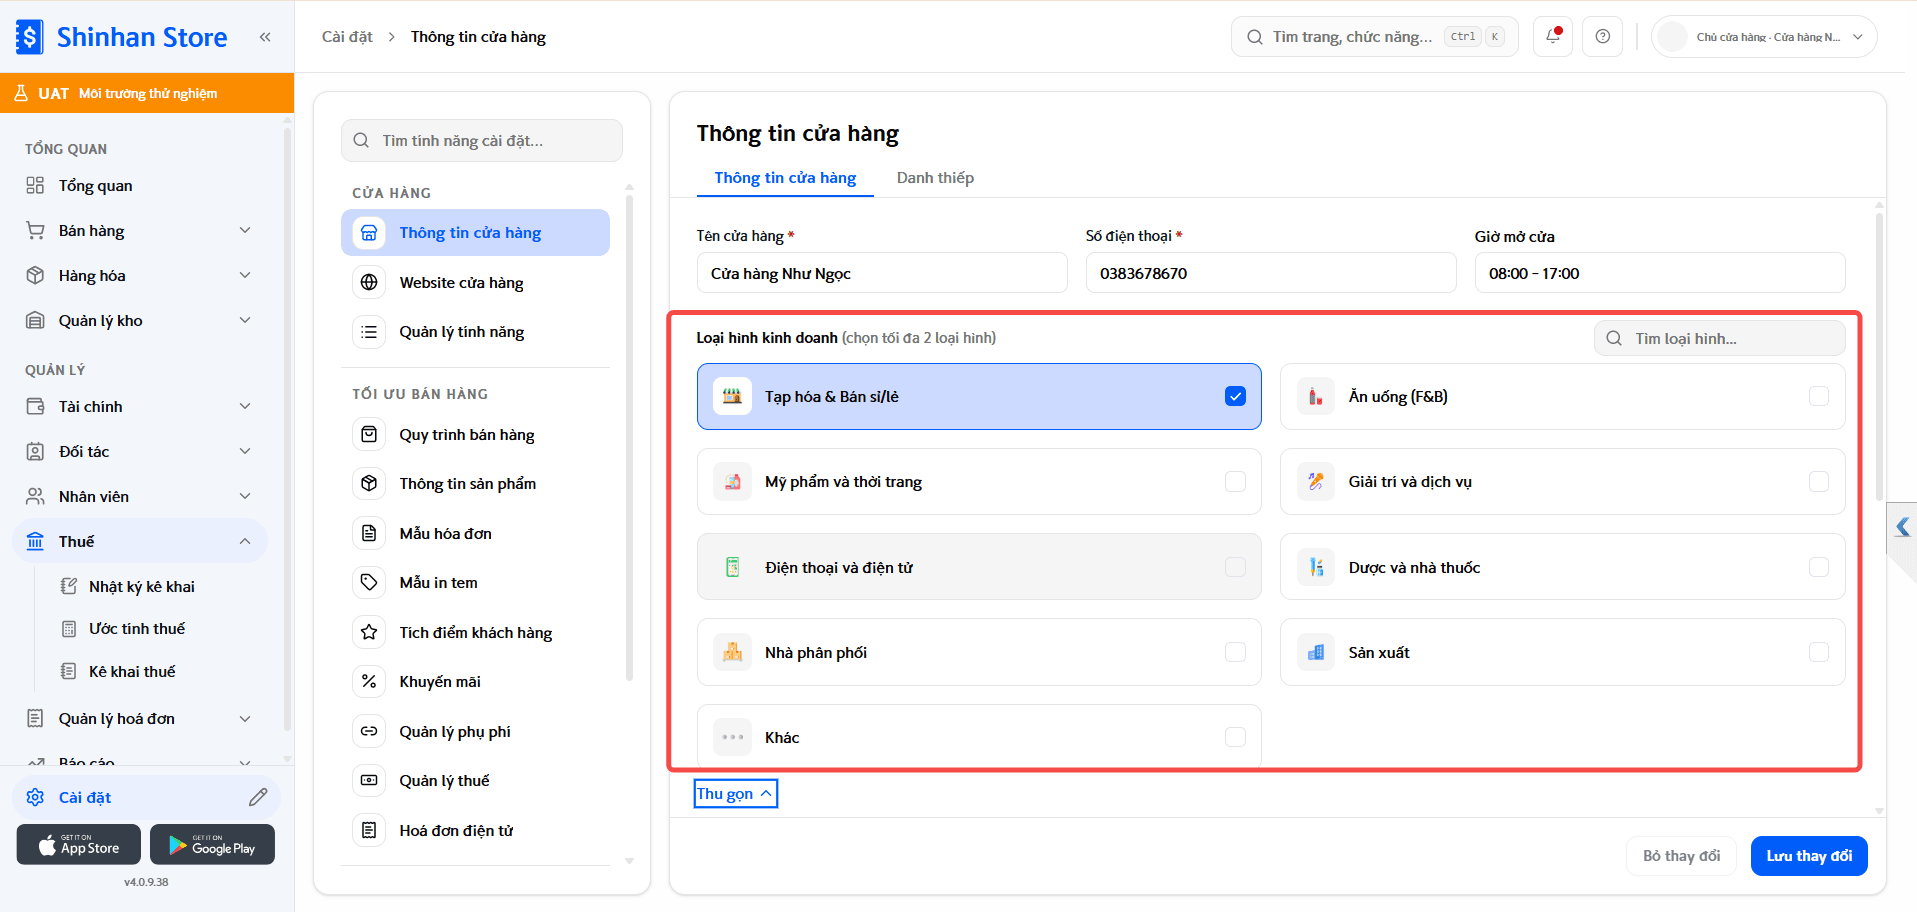Open Tích điểm khách hàng star icon

click(x=369, y=632)
